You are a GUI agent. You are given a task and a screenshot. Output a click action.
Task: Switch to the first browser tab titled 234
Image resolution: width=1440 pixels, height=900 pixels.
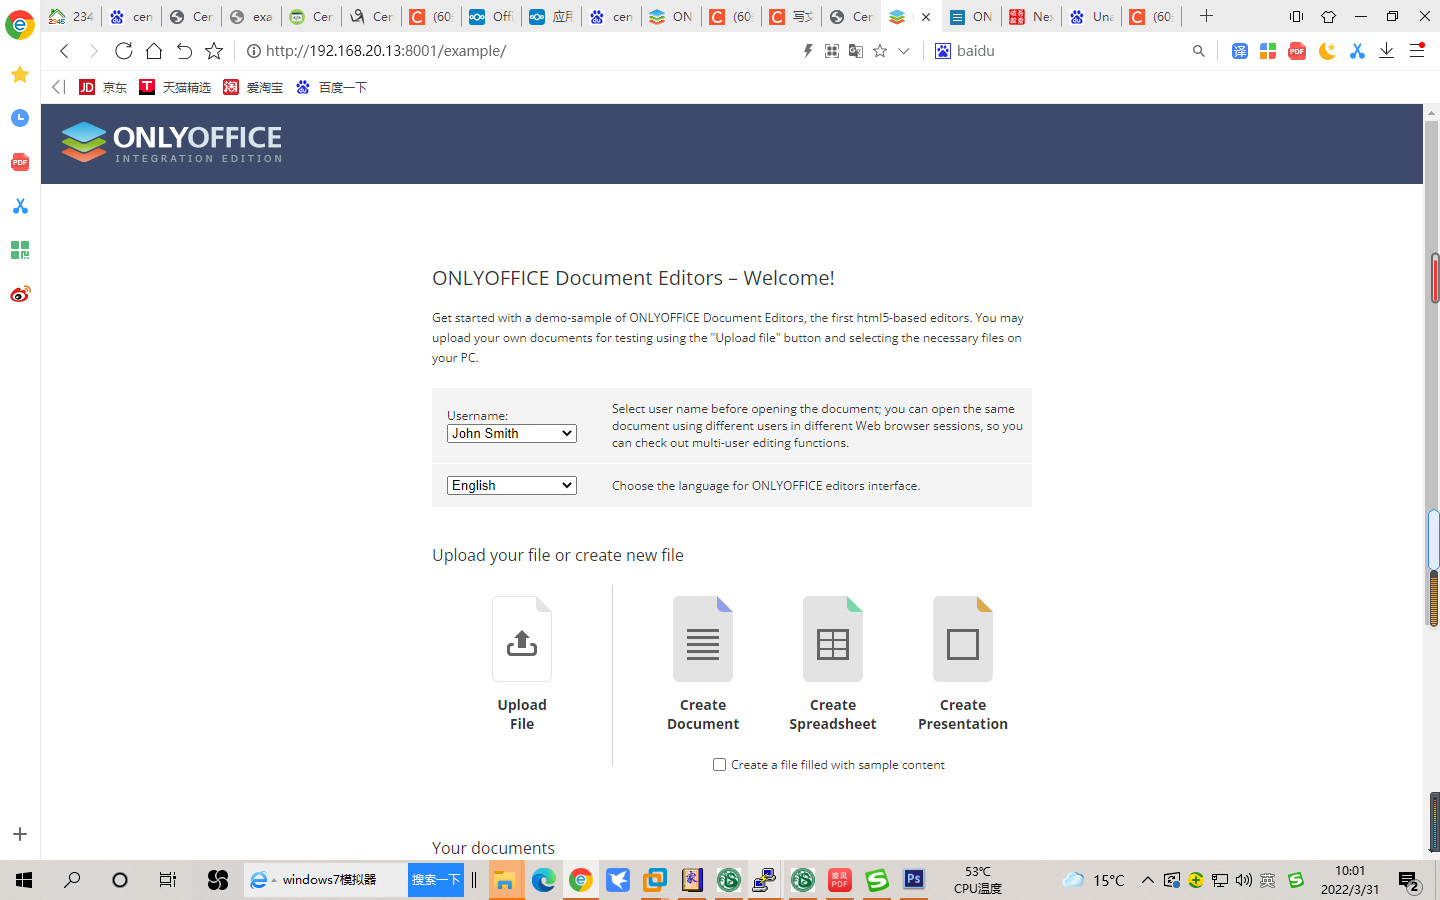coord(71,16)
